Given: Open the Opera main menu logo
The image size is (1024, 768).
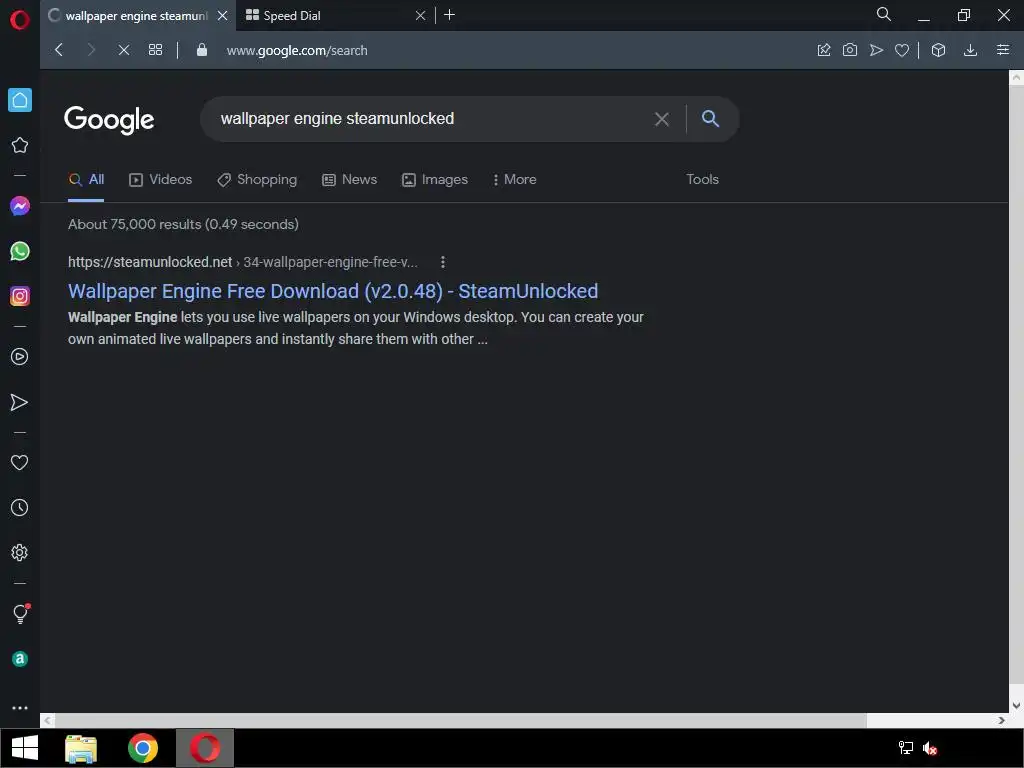Looking at the screenshot, I should [20, 20].
